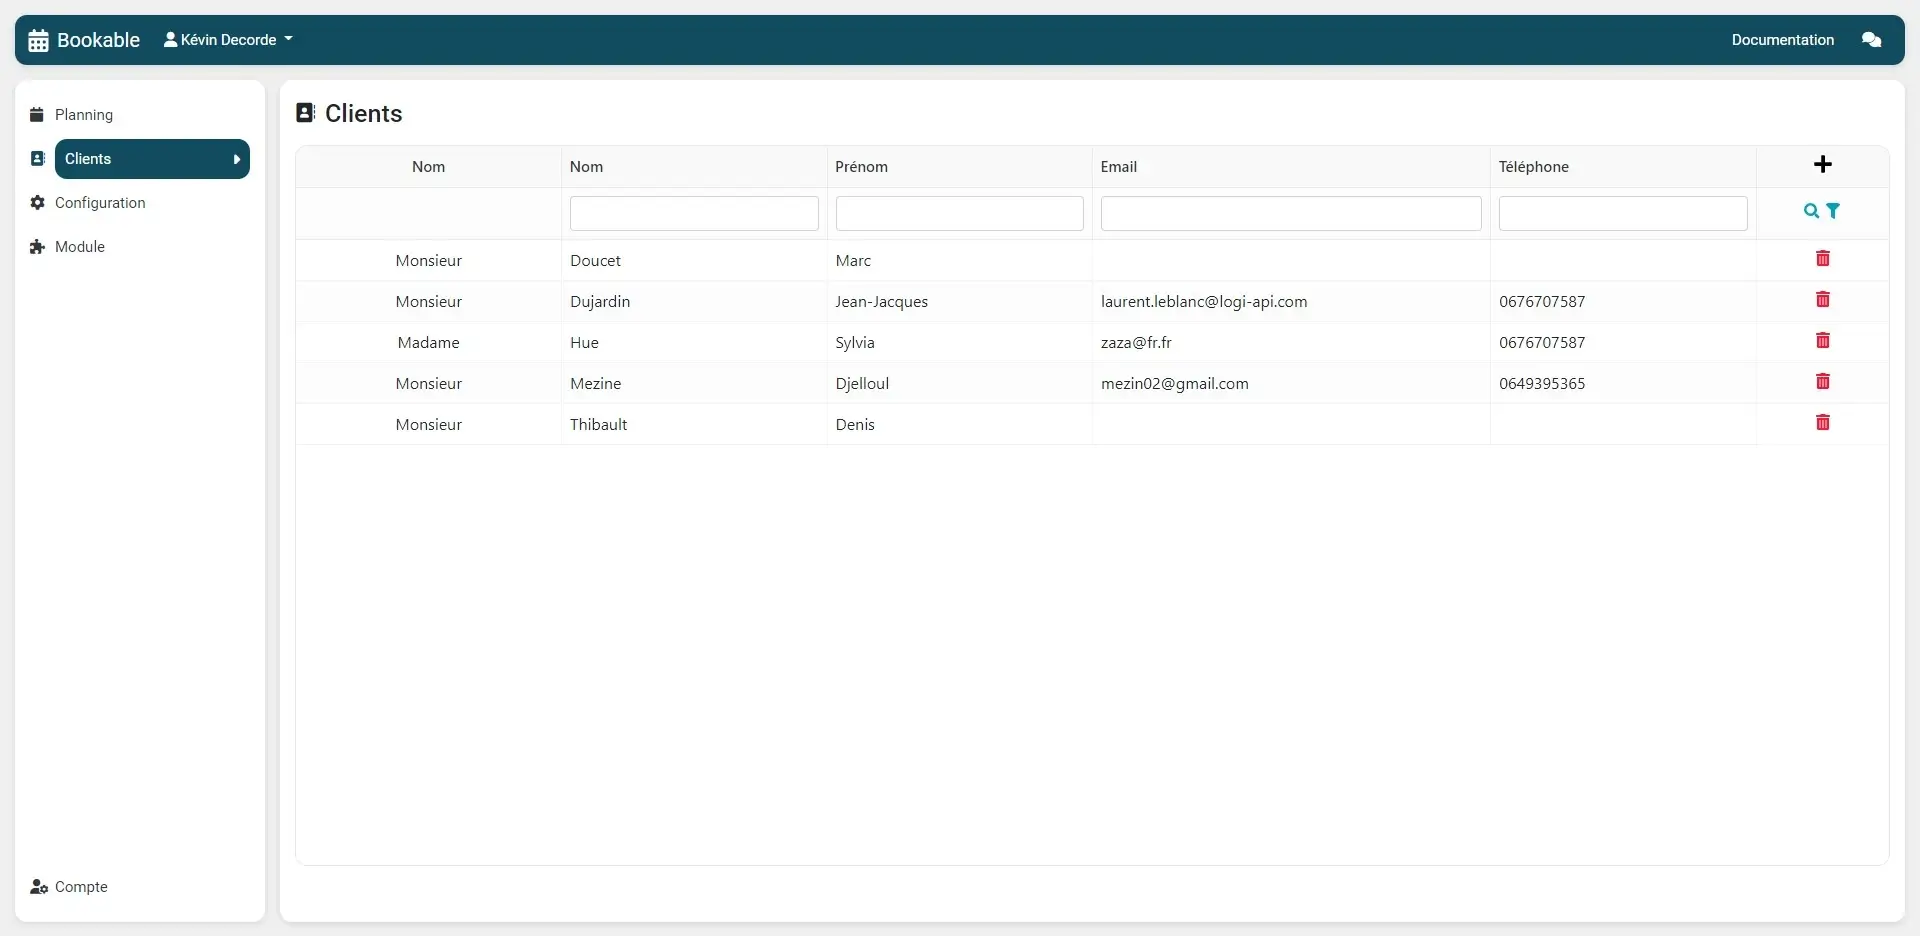This screenshot has width=1920, height=936.
Task: Click first name Marc
Action: click(x=853, y=261)
